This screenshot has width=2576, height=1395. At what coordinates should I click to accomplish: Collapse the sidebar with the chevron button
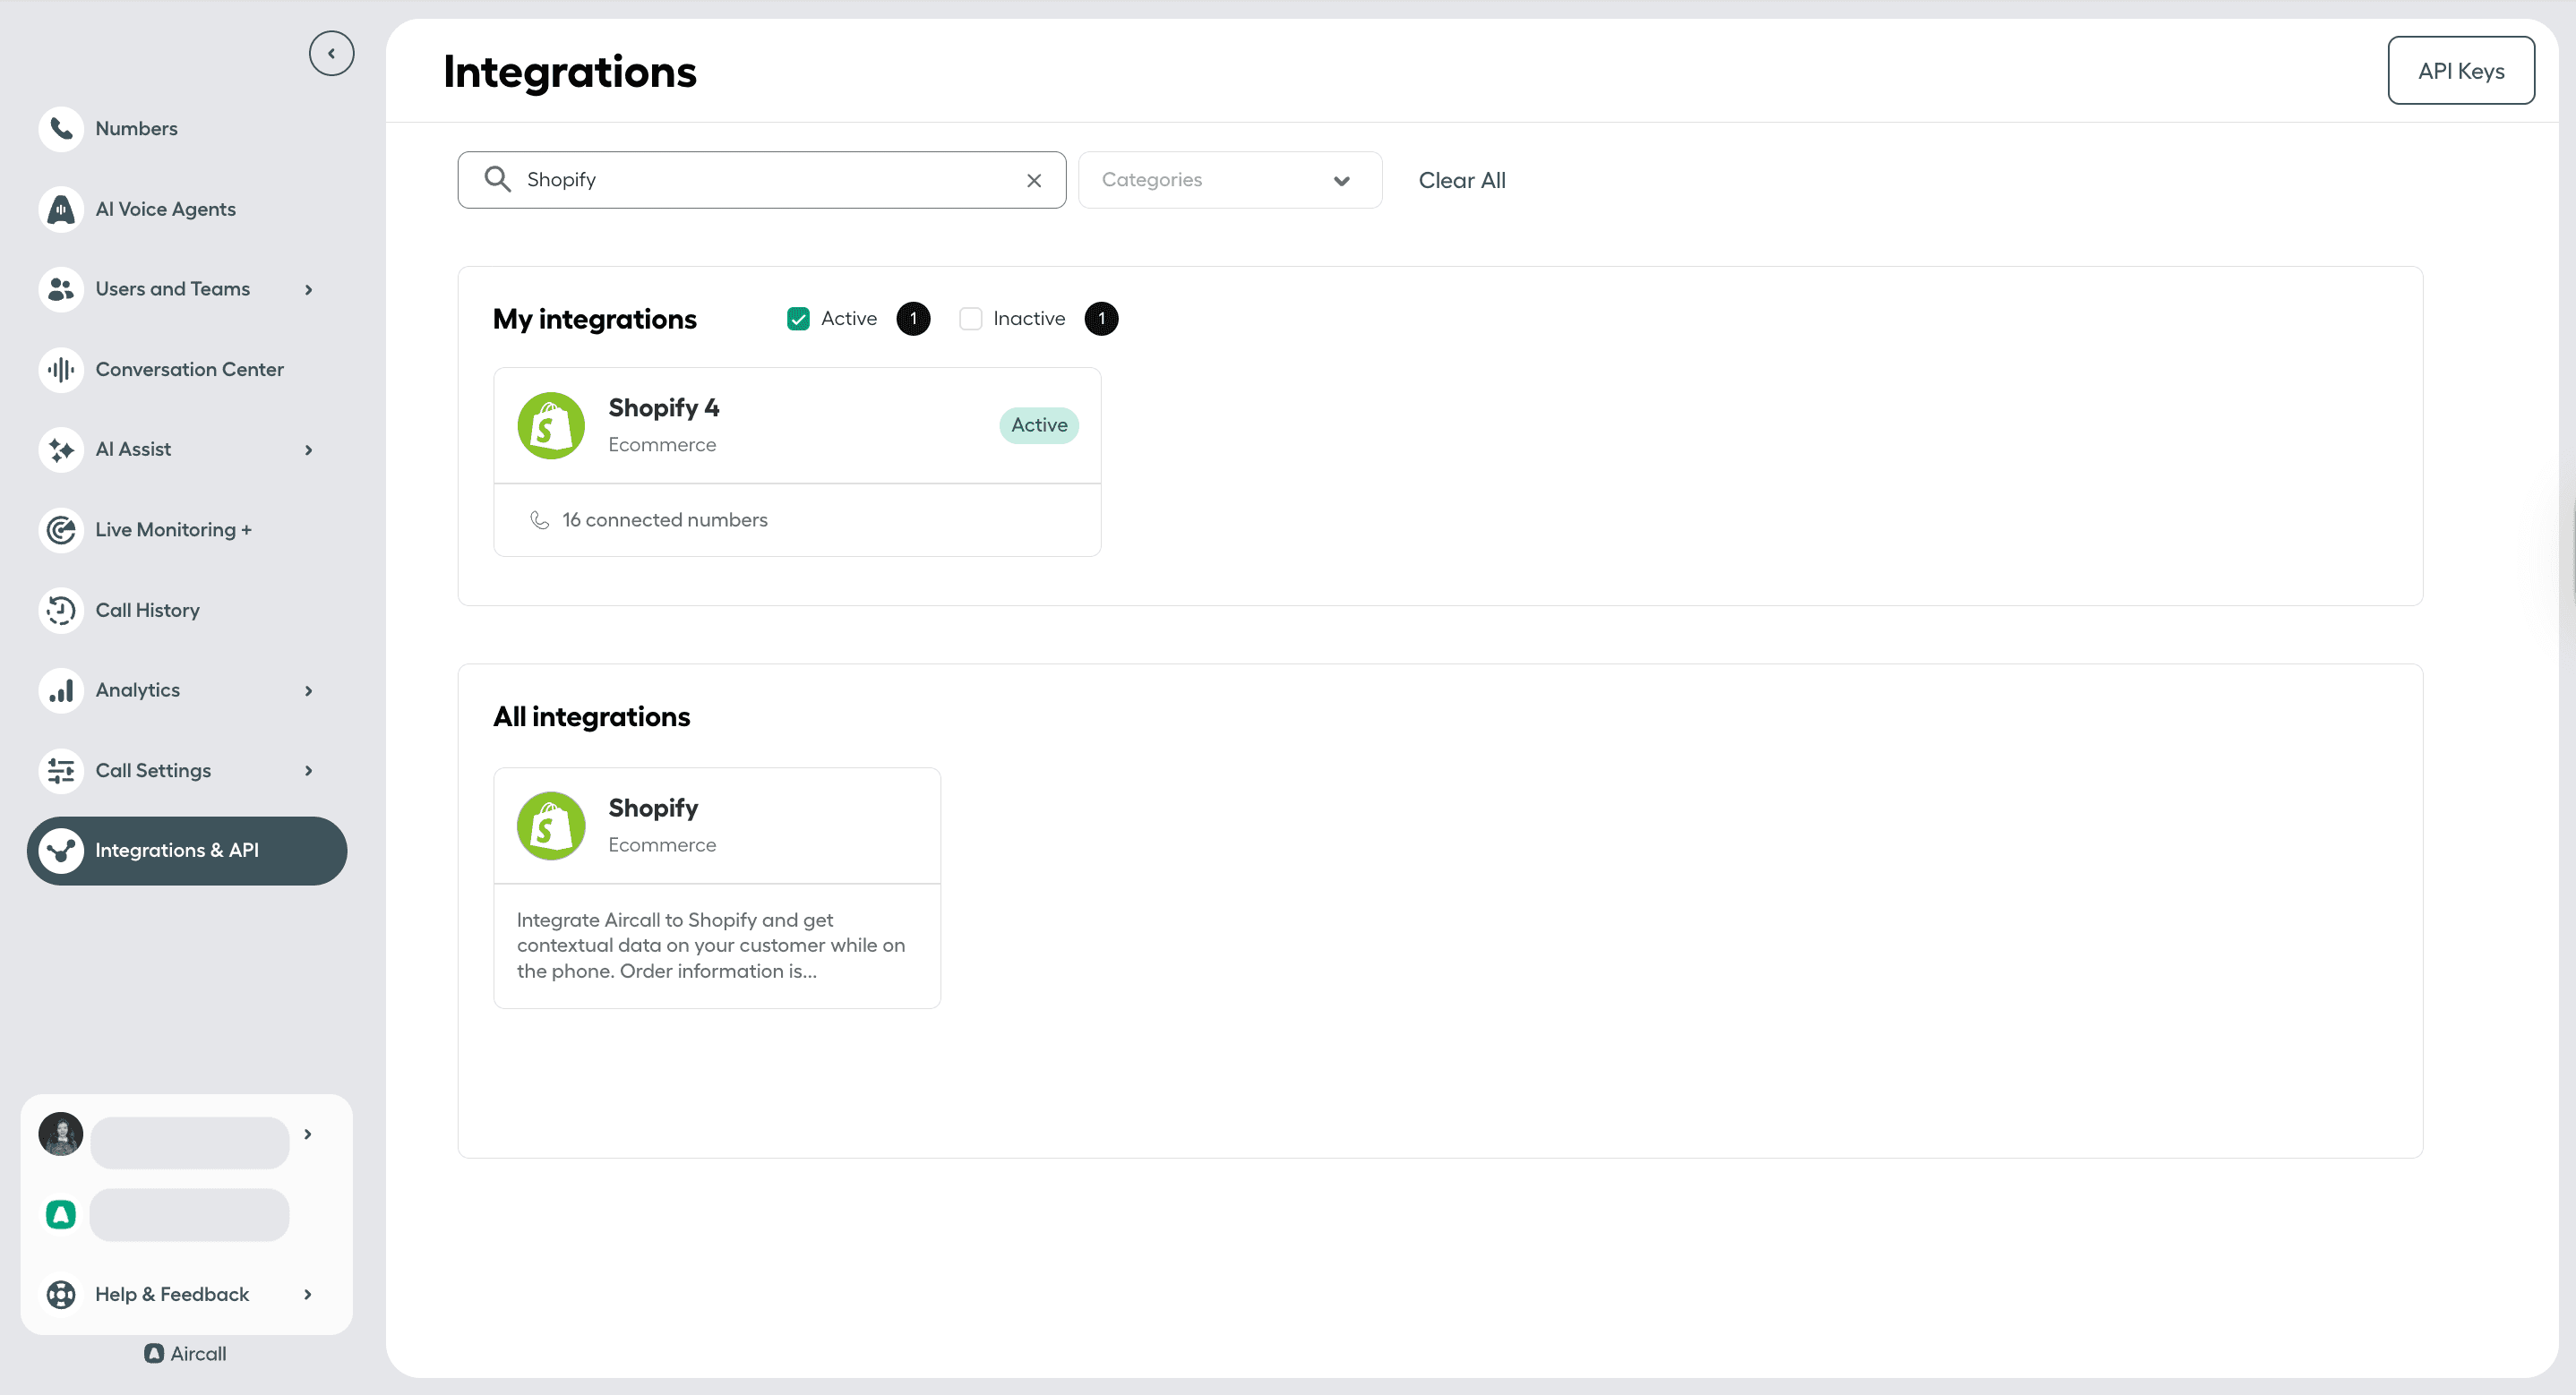pyautogui.click(x=331, y=53)
